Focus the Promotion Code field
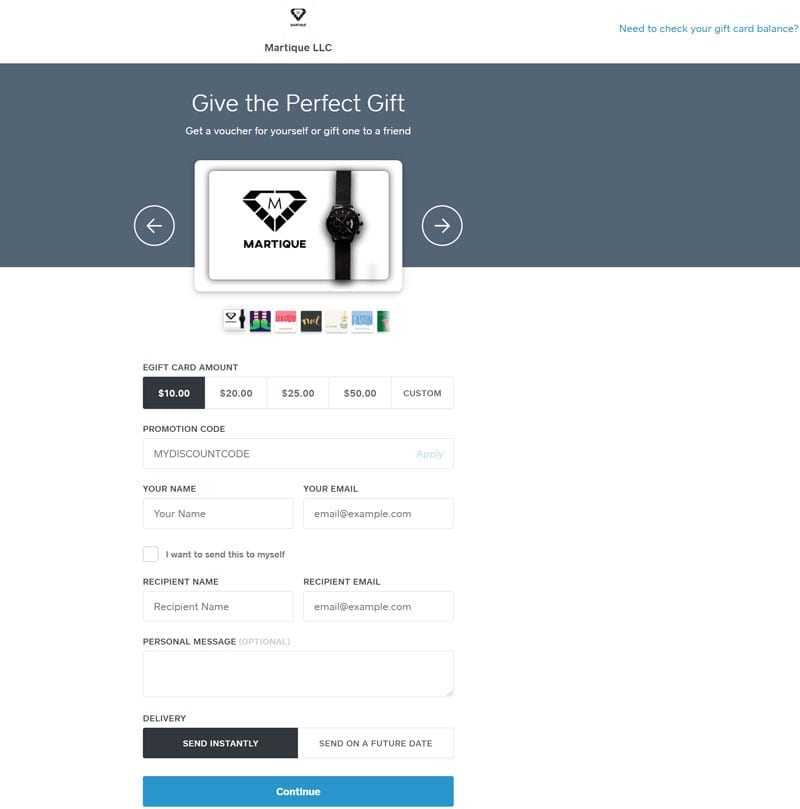This screenshot has width=800, height=809. tap(298, 454)
